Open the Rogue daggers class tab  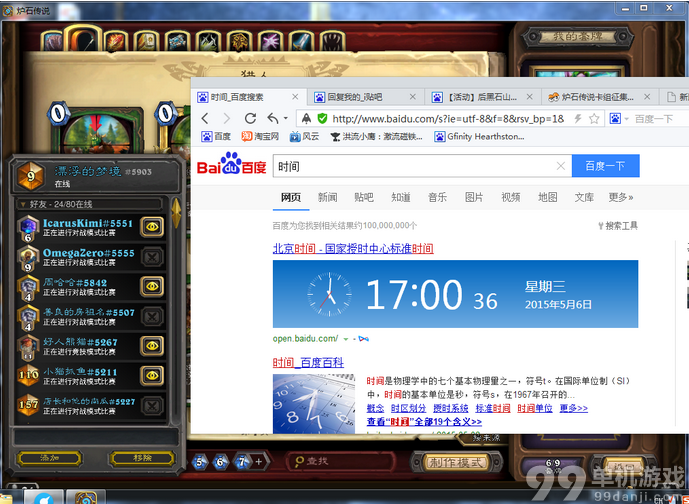(208, 41)
